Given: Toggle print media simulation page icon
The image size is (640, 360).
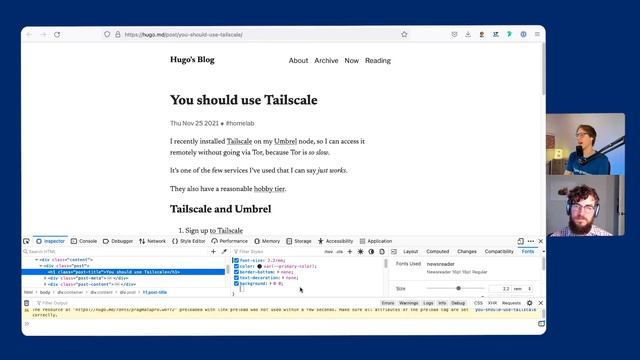Looking at the screenshot, I should pyautogui.click(x=382, y=252).
